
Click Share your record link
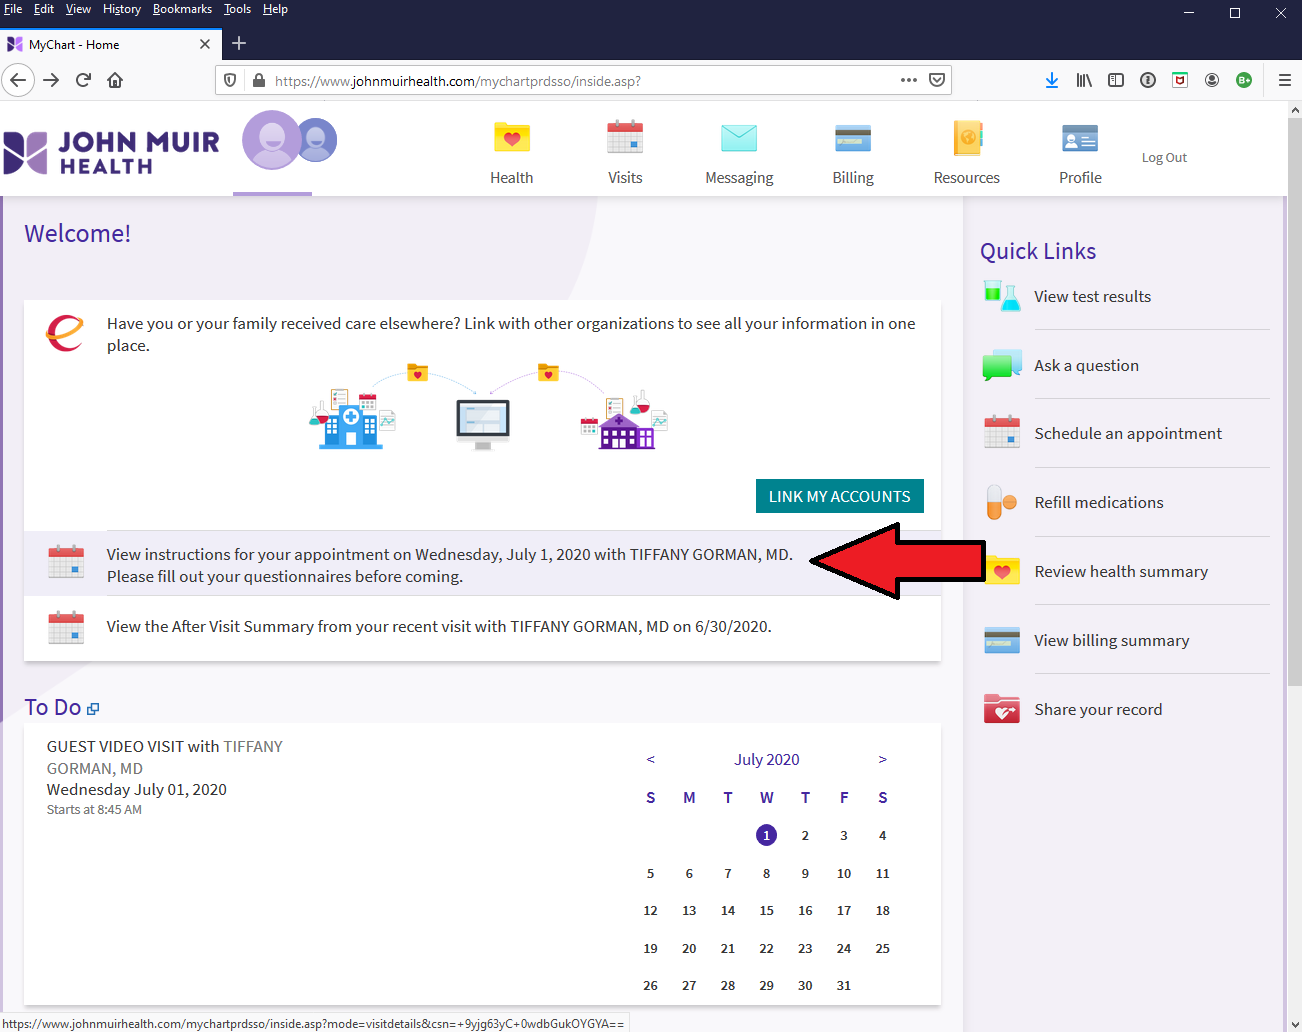(1098, 709)
